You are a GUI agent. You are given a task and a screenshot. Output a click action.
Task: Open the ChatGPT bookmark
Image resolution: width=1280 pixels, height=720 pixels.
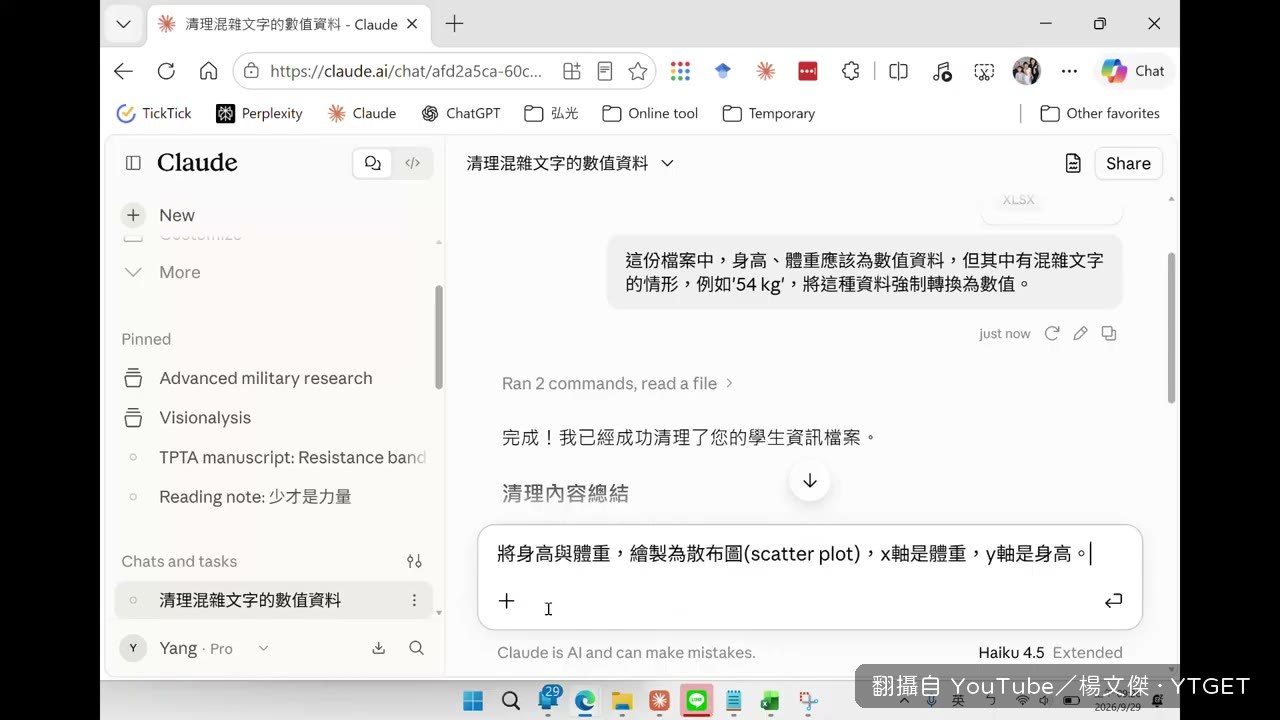tap(461, 113)
